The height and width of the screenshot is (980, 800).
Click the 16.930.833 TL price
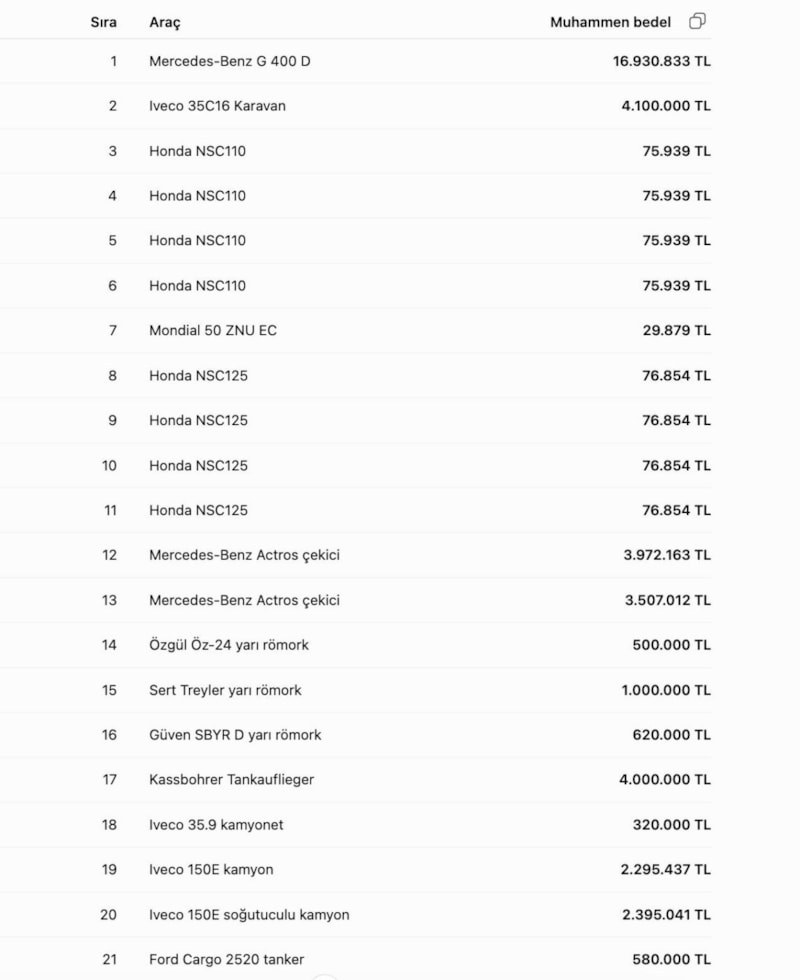[x=661, y=61]
